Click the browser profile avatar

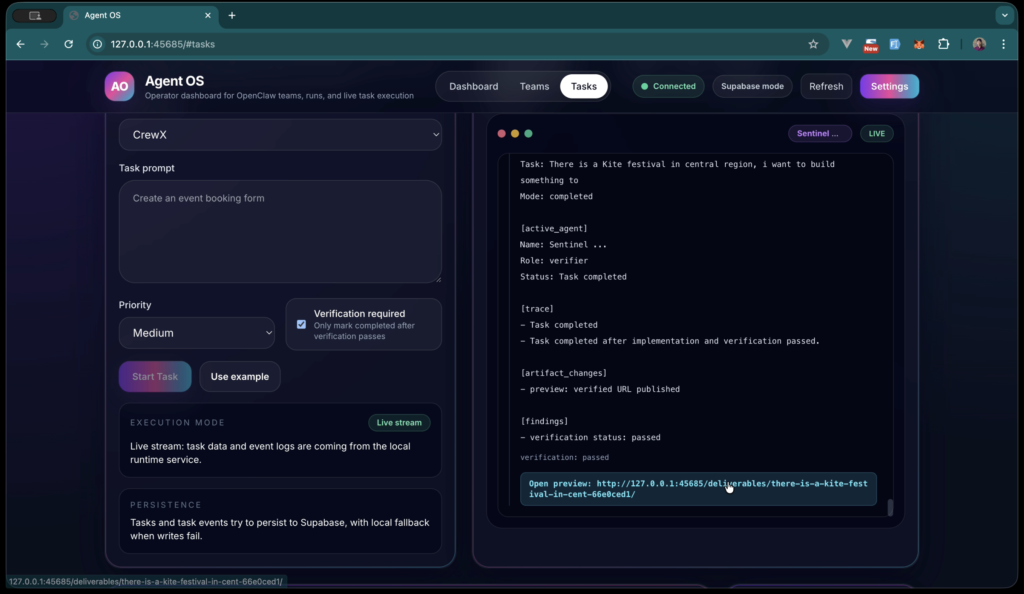pos(978,44)
